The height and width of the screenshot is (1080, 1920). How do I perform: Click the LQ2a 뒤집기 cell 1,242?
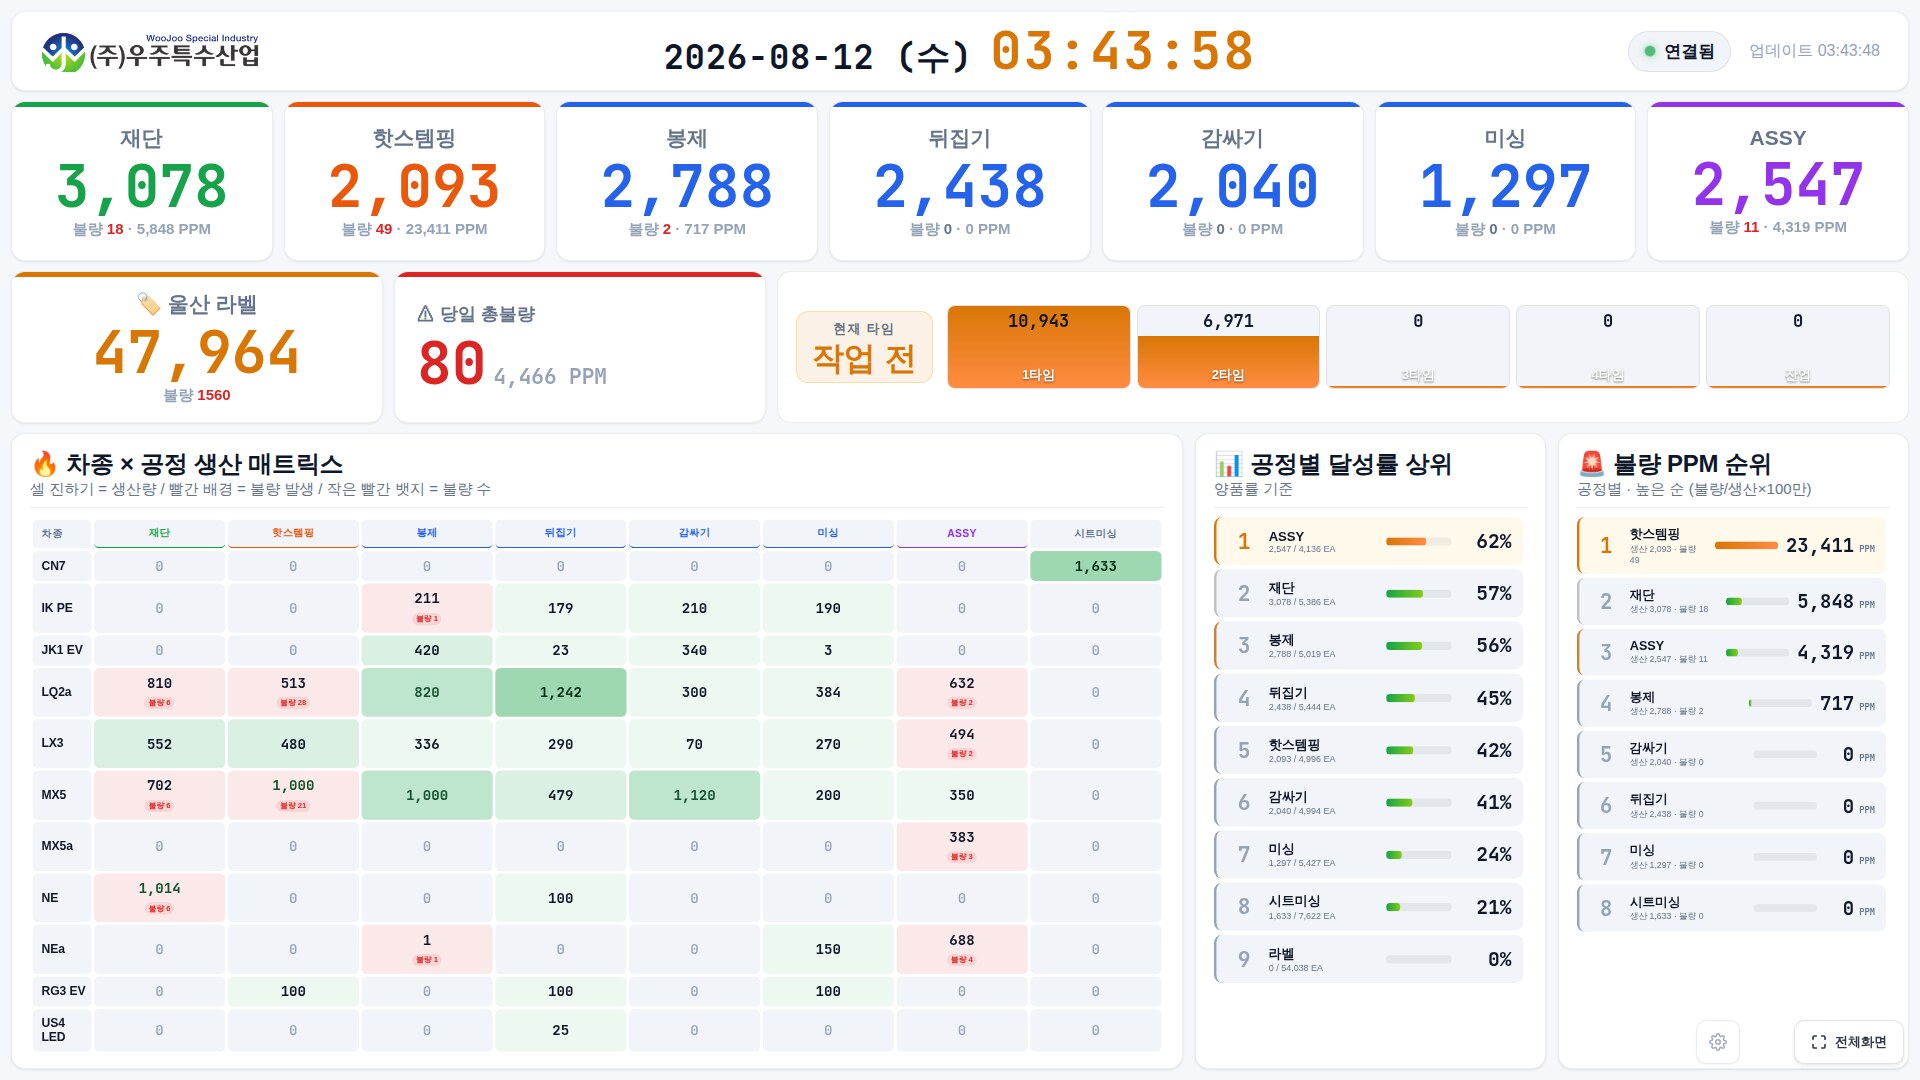click(560, 692)
